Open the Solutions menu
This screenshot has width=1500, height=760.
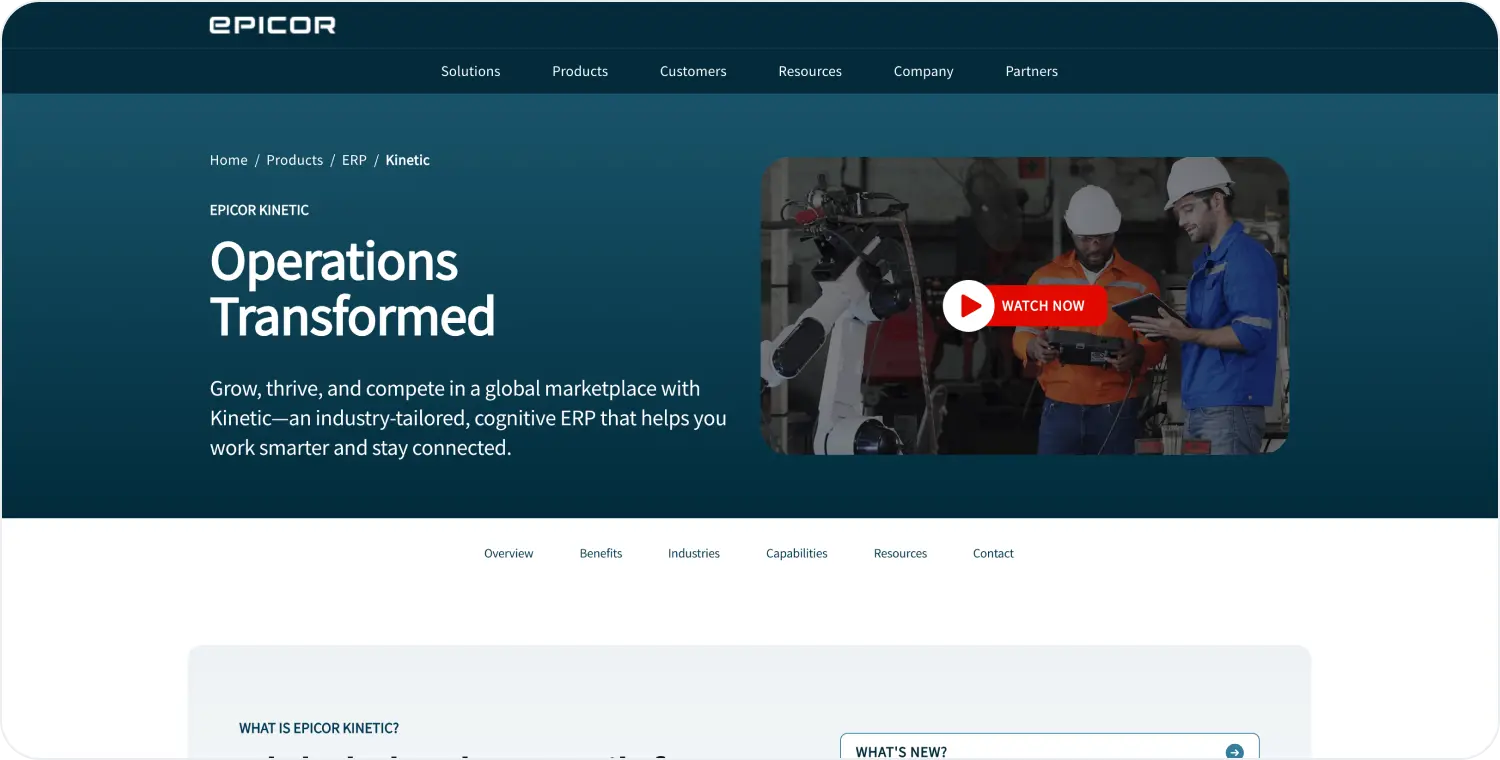[471, 71]
